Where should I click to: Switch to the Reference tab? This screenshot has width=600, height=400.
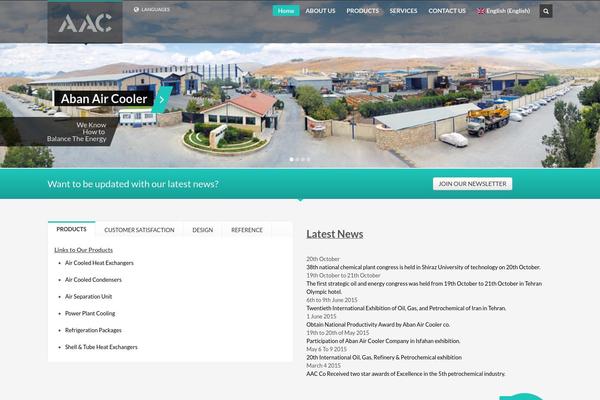(247, 230)
